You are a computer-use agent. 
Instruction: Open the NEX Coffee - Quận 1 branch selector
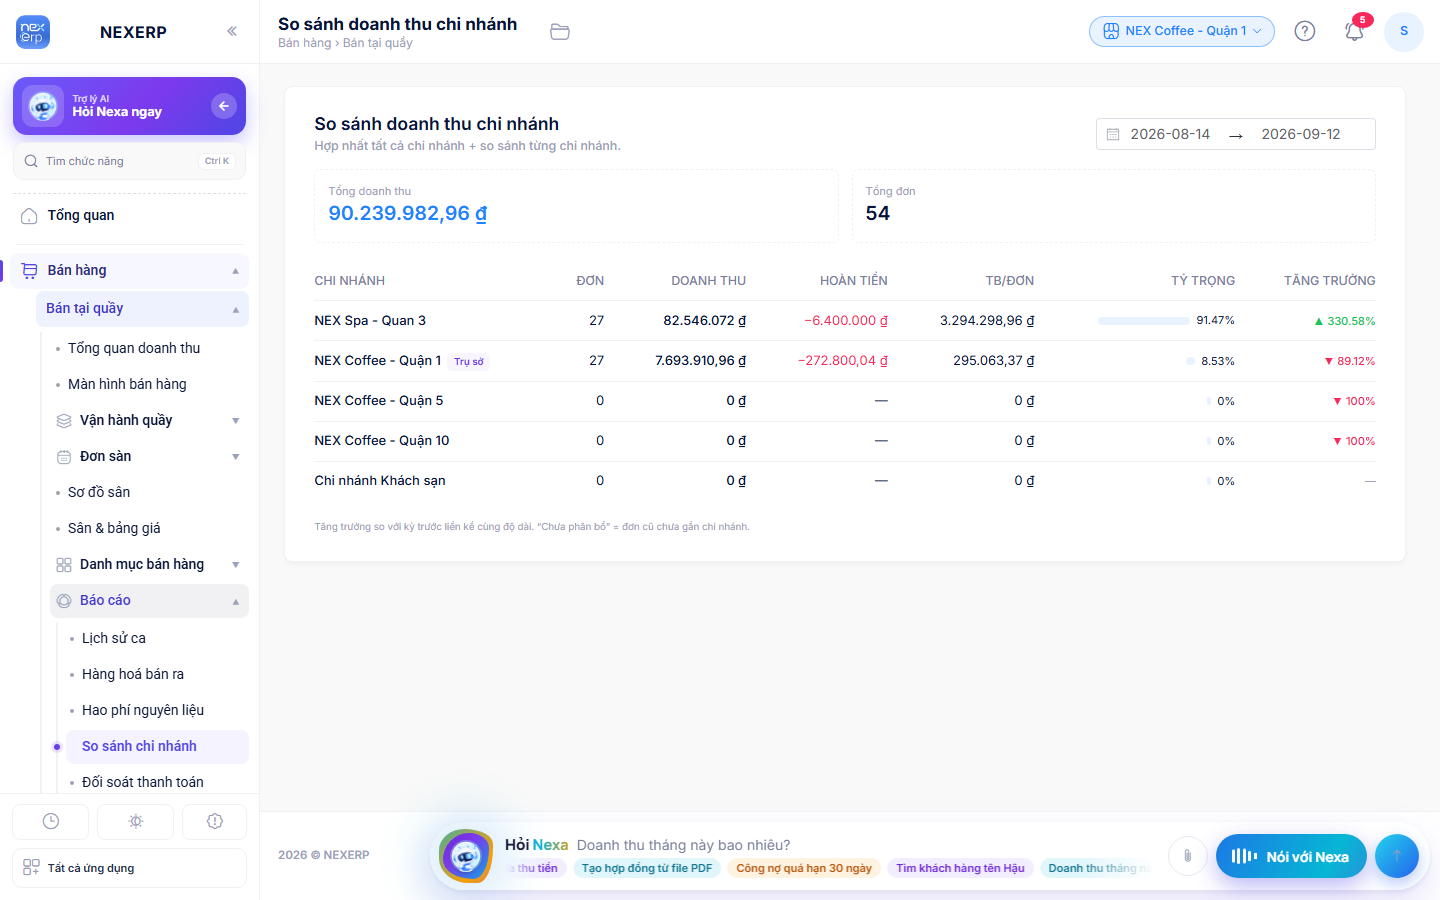tap(1182, 31)
